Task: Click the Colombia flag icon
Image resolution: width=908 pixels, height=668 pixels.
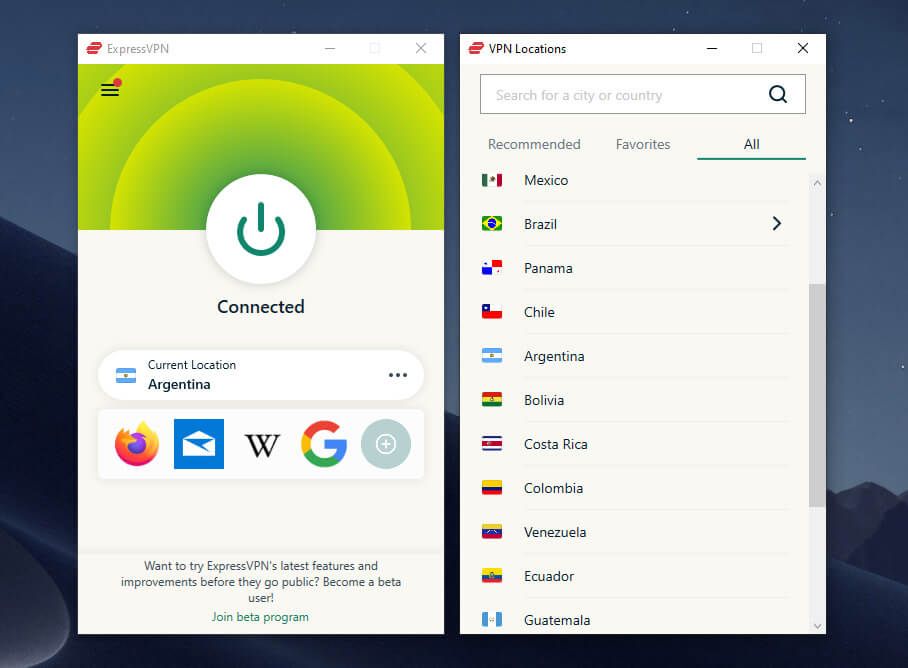Action: [492, 487]
